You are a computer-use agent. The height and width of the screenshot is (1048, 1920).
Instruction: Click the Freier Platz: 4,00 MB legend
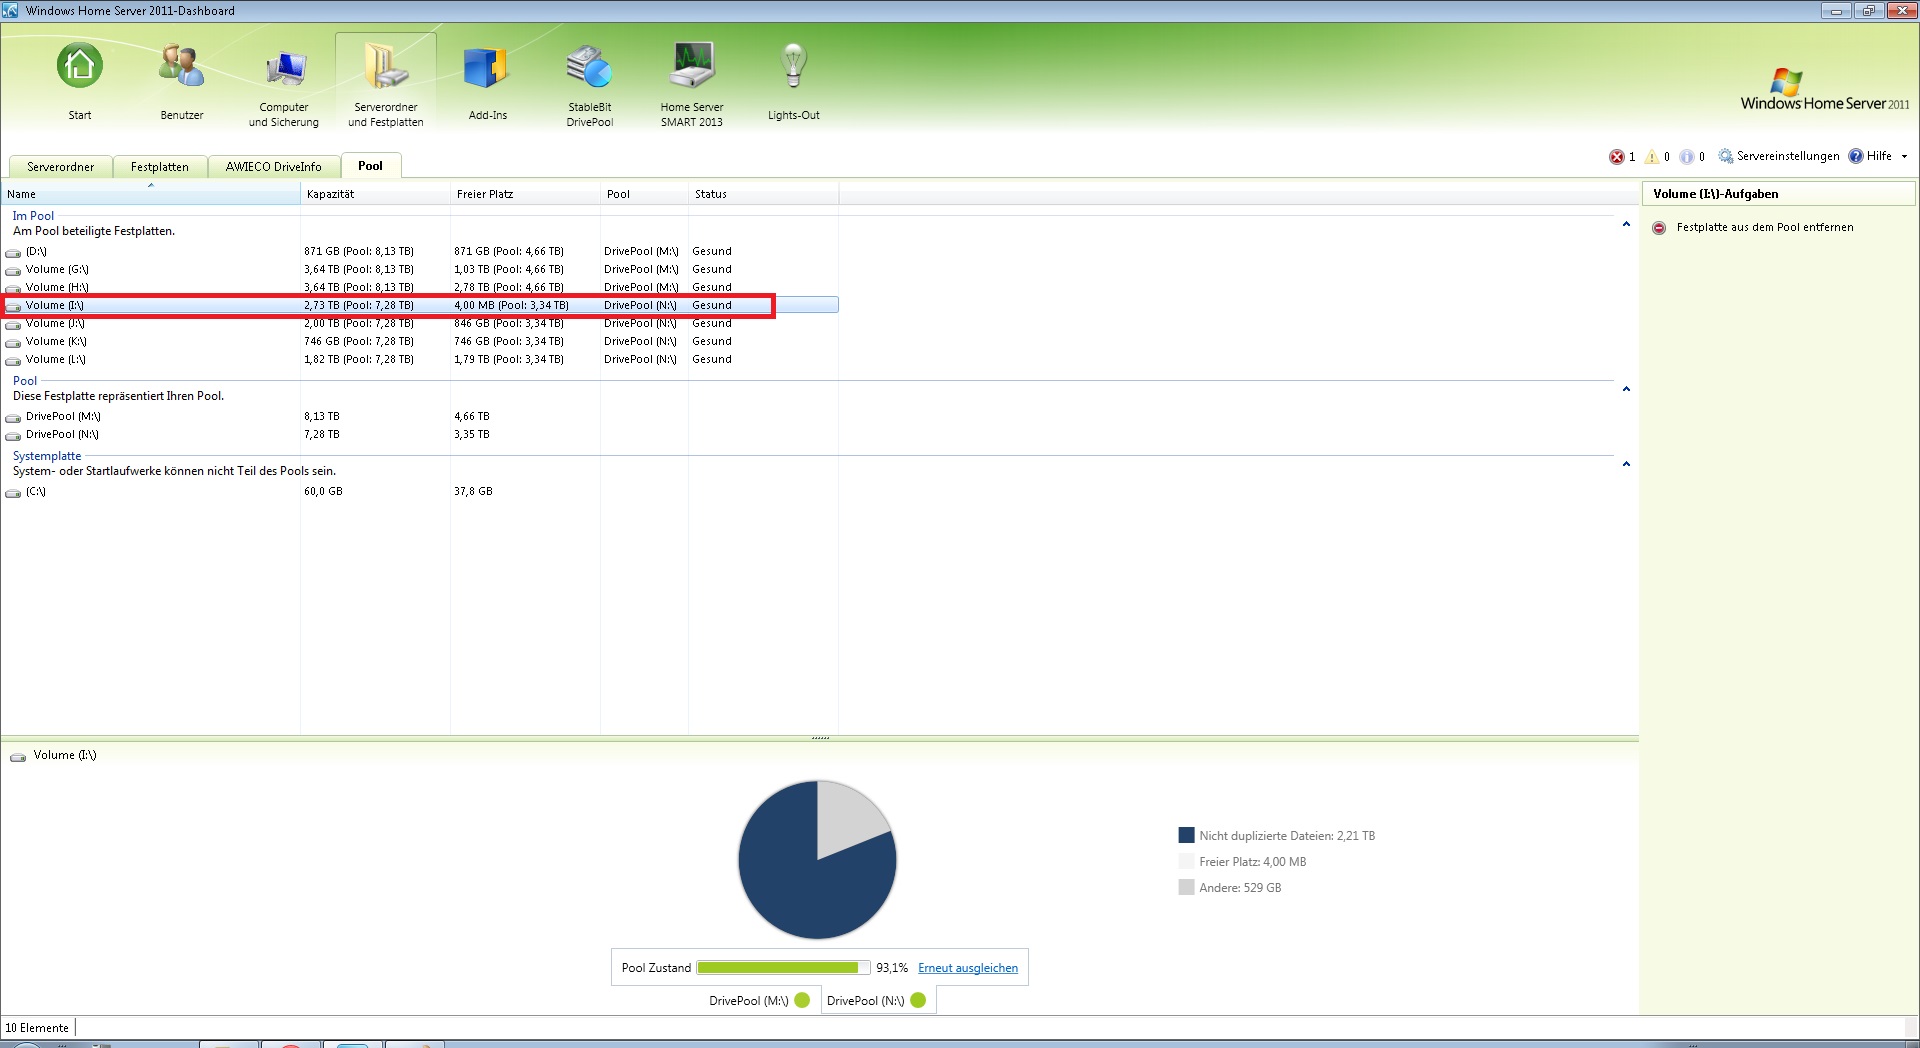pos(1252,861)
